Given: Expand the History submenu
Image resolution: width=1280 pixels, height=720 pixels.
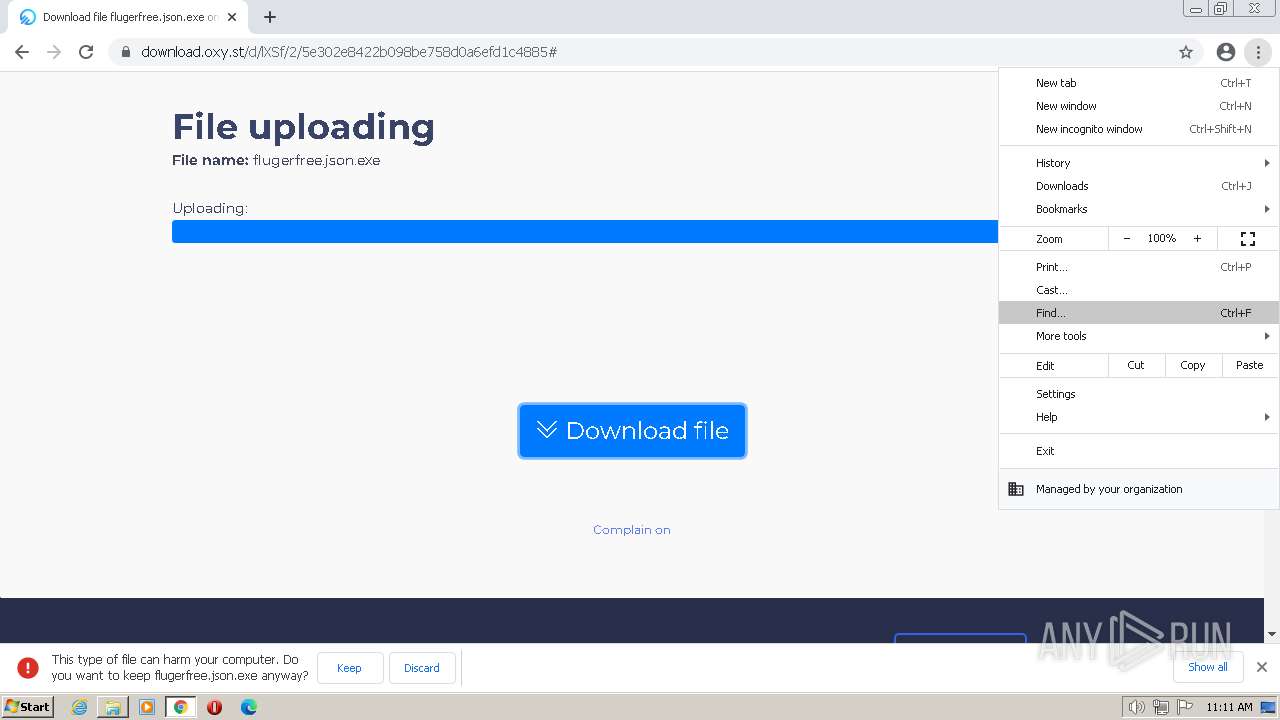Looking at the screenshot, I should 1139,163.
